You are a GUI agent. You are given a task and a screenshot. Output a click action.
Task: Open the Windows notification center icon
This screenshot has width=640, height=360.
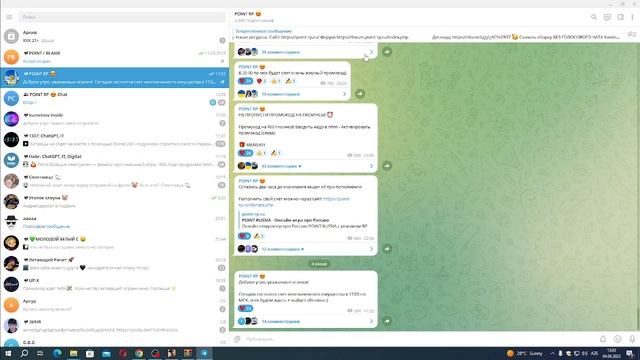click(630, 353)
